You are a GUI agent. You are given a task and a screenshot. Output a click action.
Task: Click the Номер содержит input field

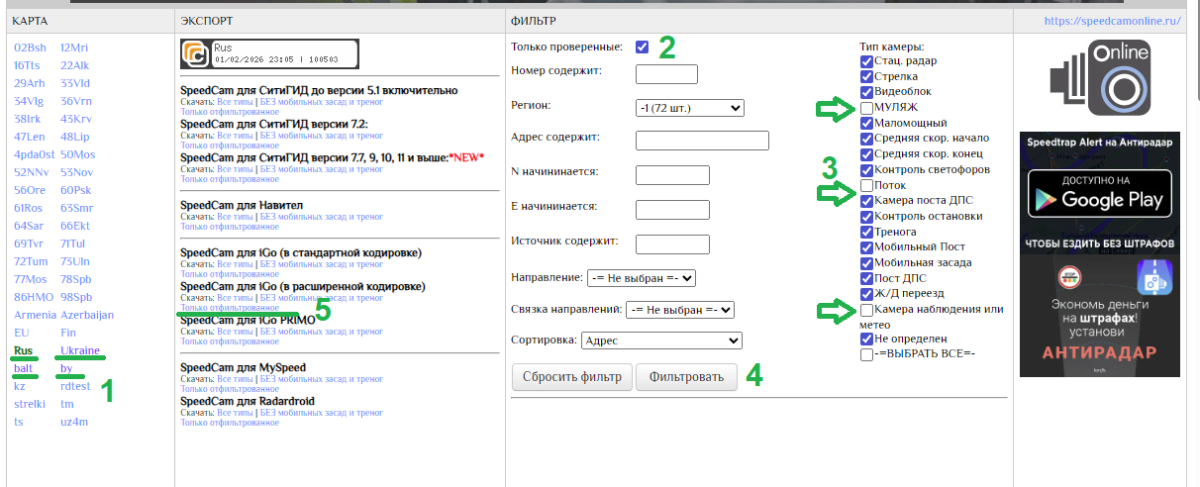pyautogui.click(x=666, y=74)
